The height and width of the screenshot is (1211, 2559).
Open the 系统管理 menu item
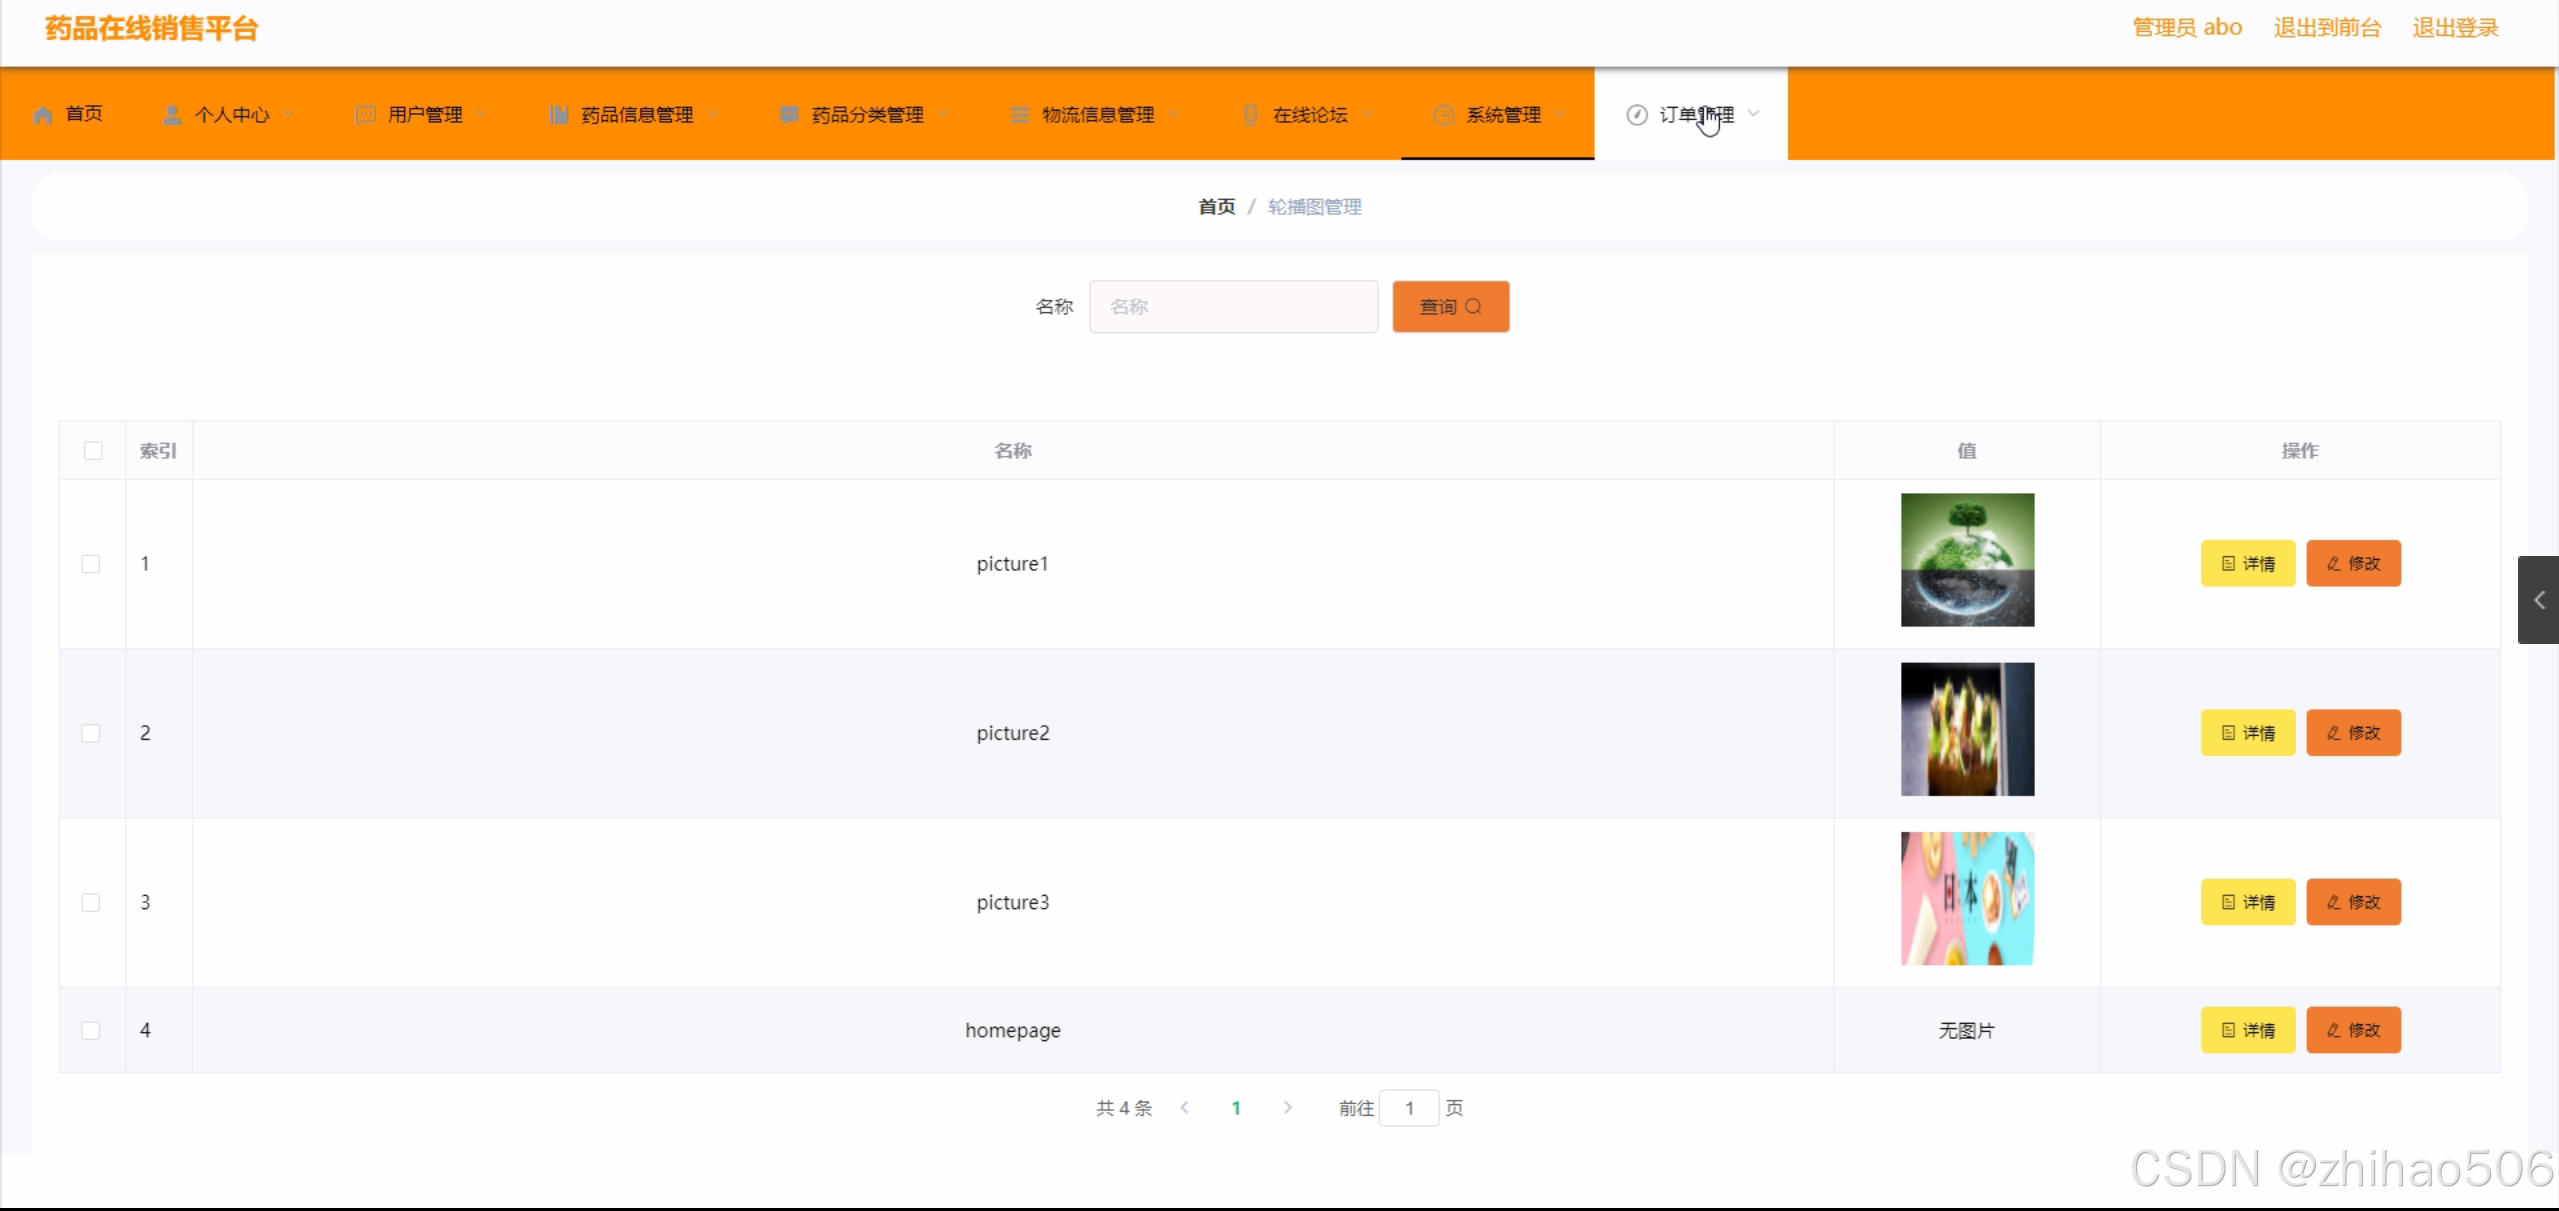point(1502,115)
